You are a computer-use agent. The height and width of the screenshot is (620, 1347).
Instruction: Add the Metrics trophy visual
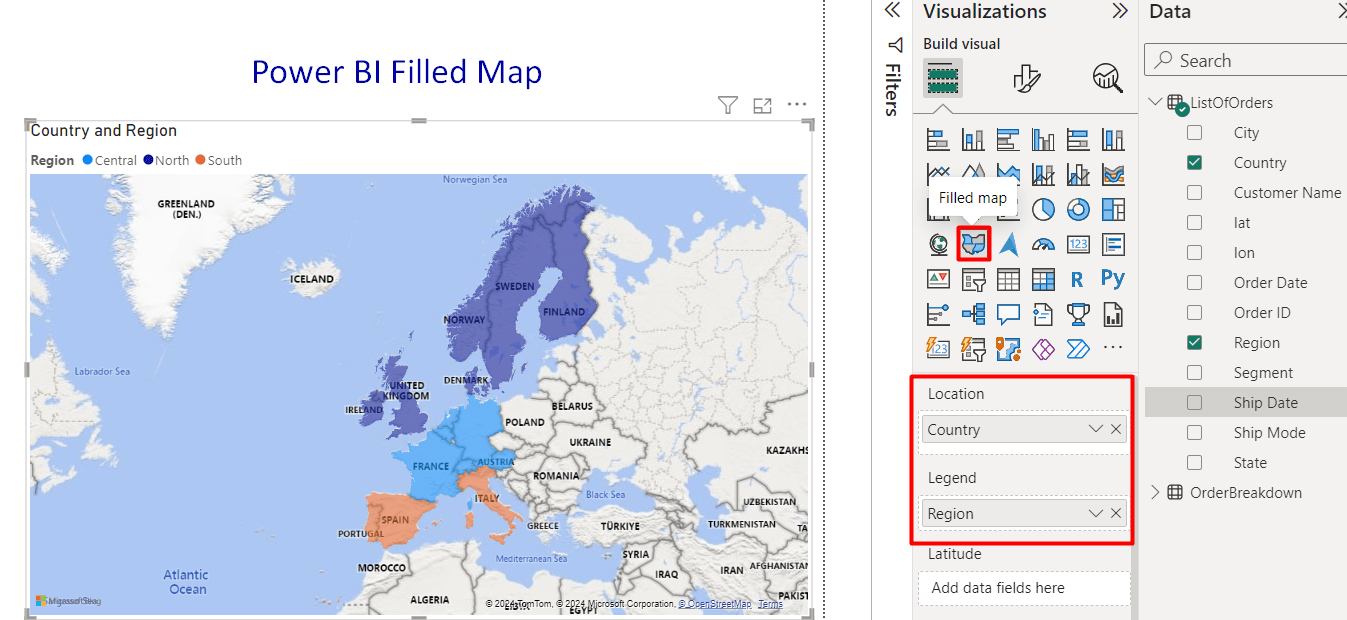click(x=1078, y=314)
